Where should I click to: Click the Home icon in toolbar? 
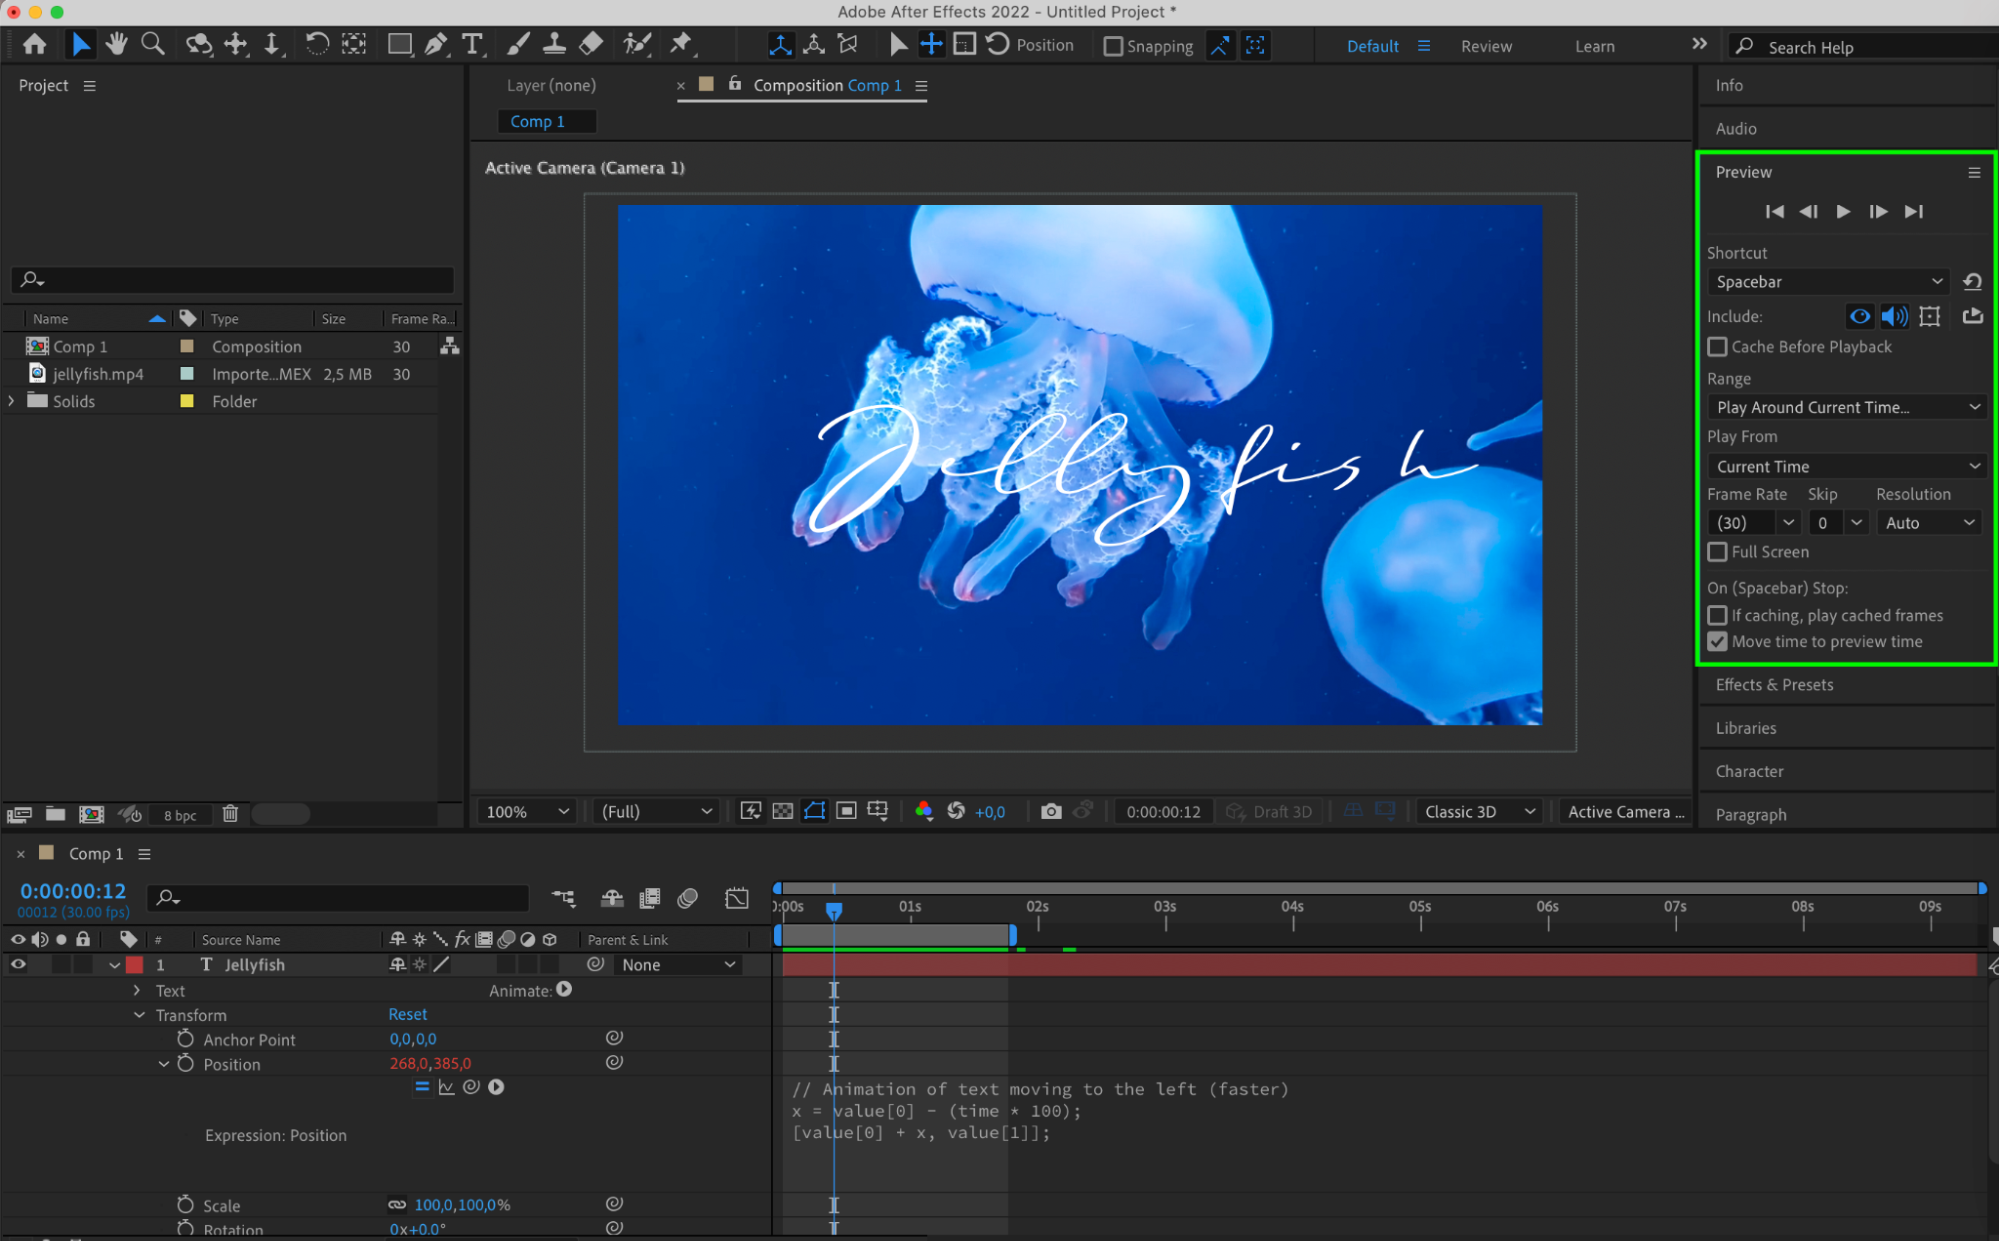pos(35,44)
